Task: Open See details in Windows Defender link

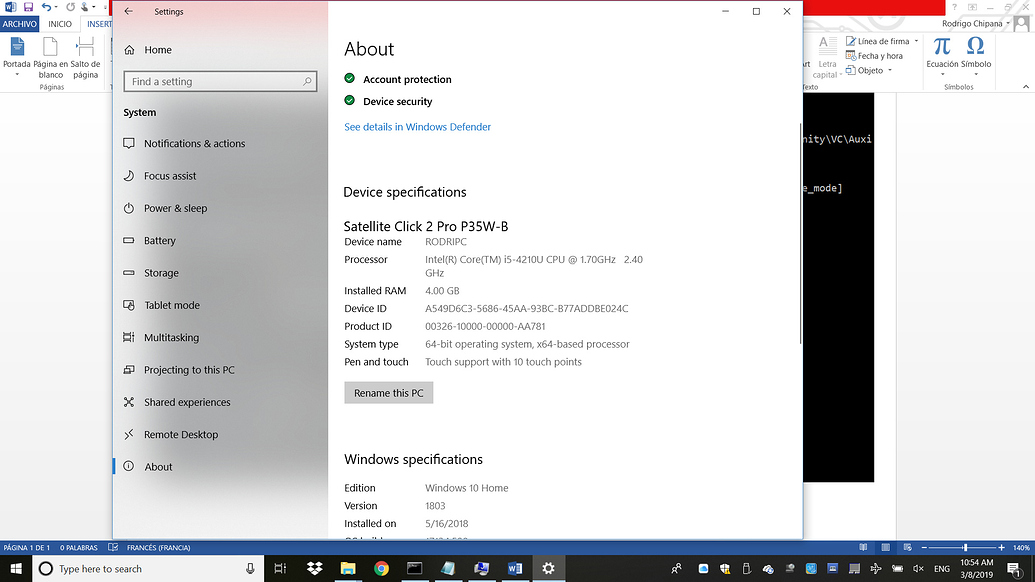Action: click(417, 127)
